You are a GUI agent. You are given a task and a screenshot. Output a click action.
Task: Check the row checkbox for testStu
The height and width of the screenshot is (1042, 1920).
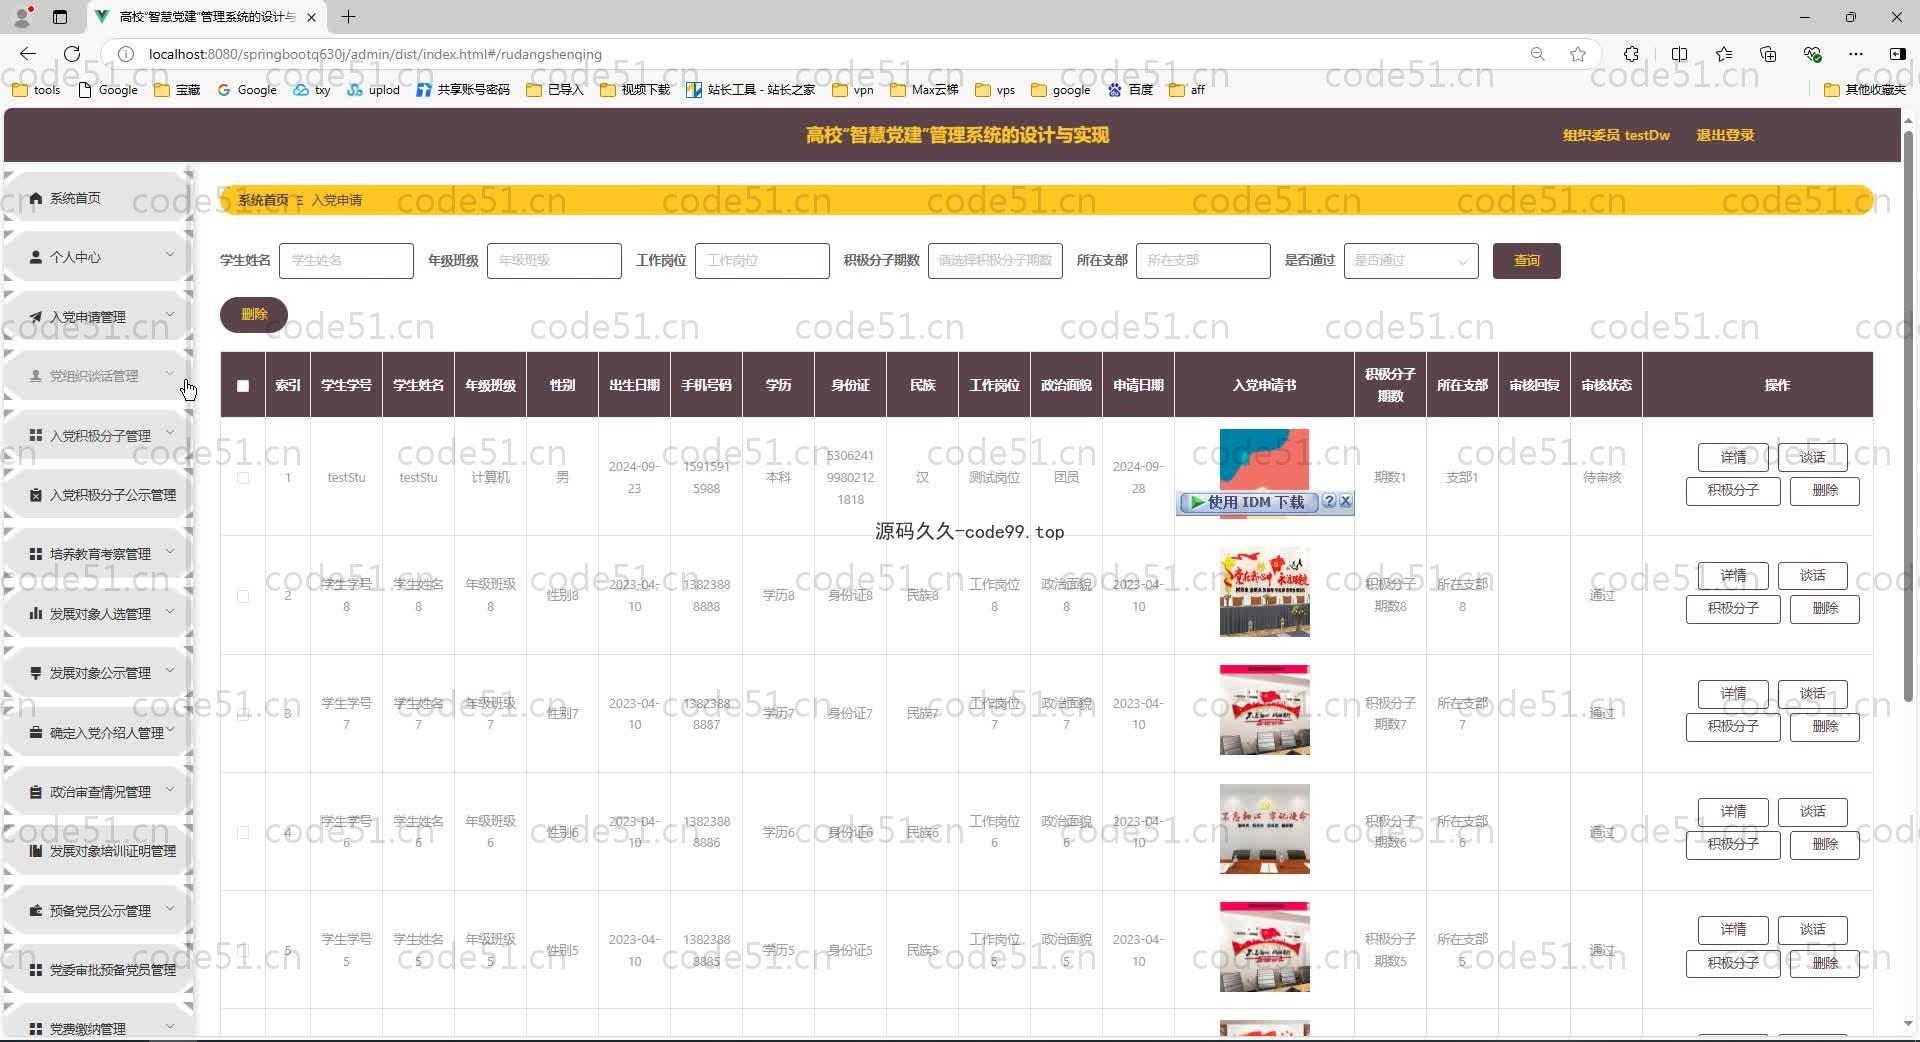click(x=243, y=478)
